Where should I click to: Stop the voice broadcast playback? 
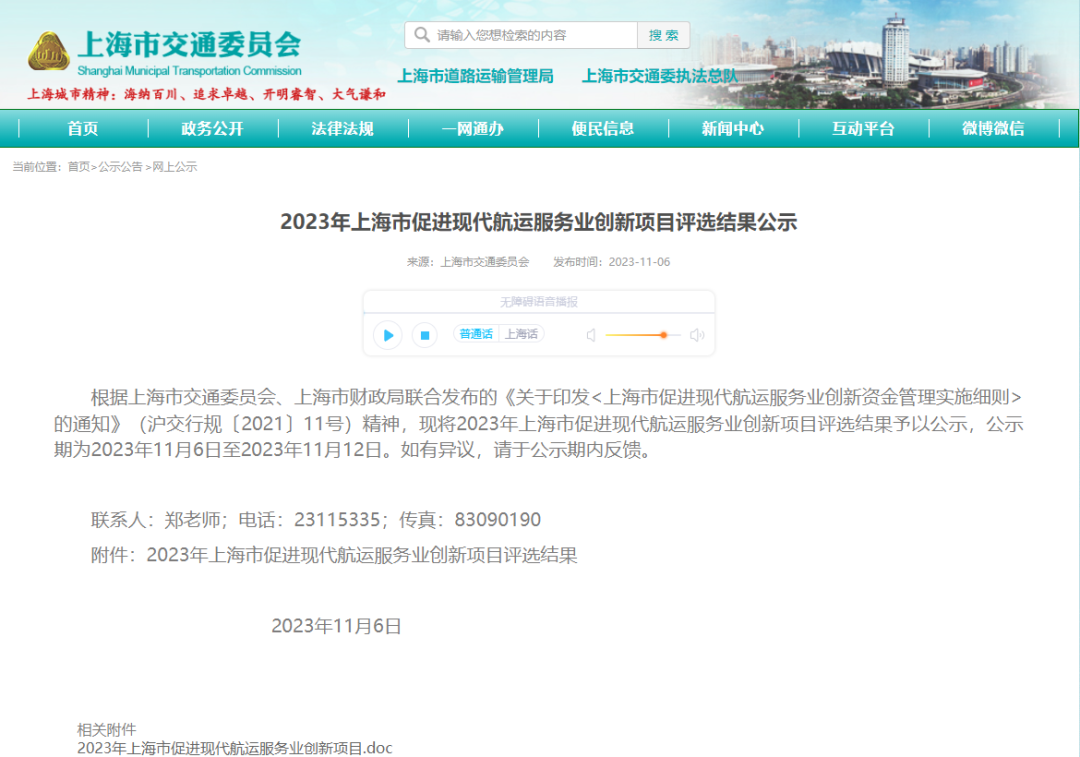coord(424,335)
